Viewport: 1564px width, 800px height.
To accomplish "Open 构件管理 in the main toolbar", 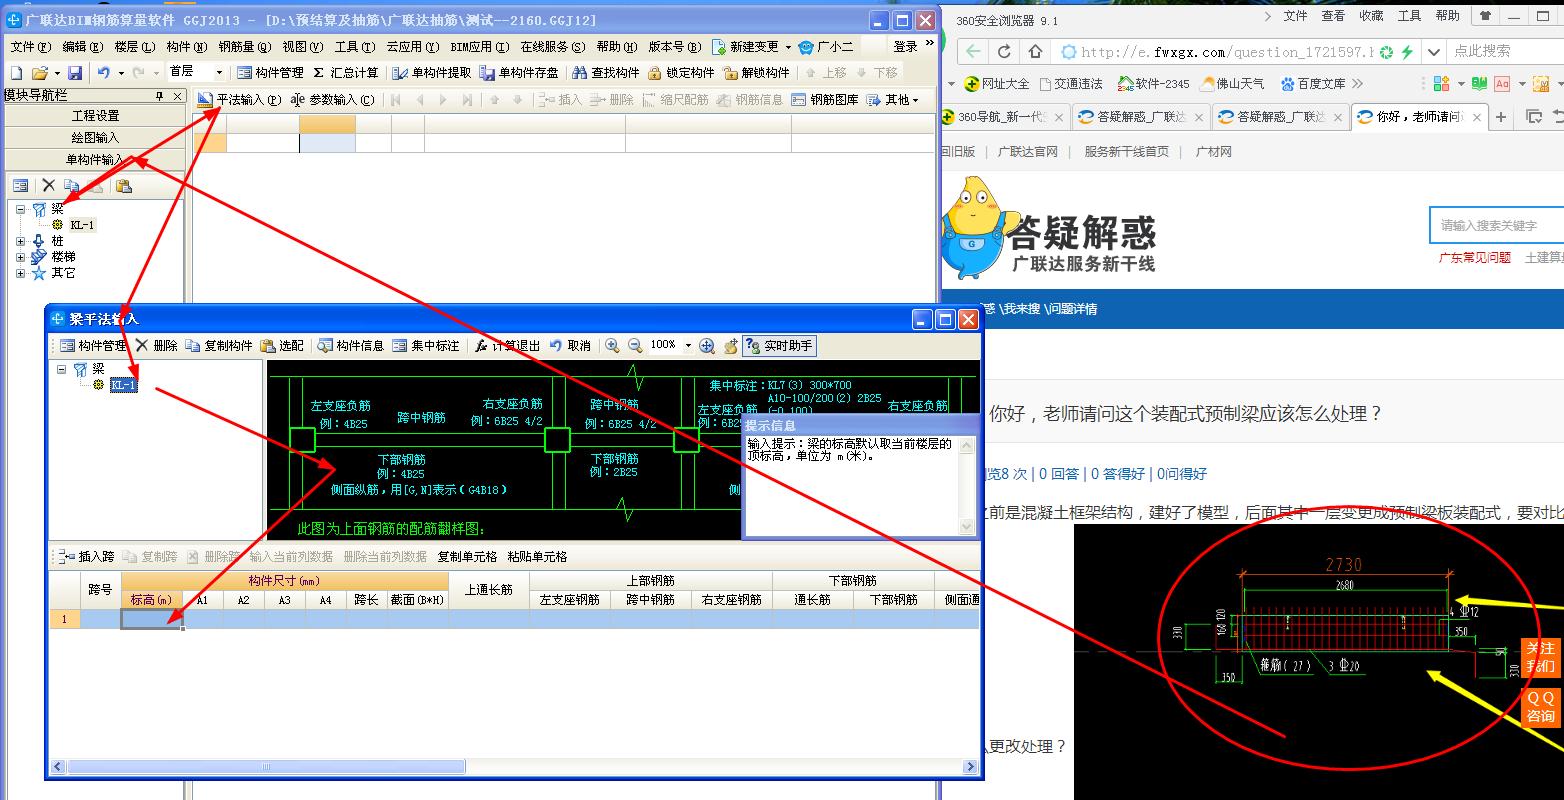I will coord(270,73).
